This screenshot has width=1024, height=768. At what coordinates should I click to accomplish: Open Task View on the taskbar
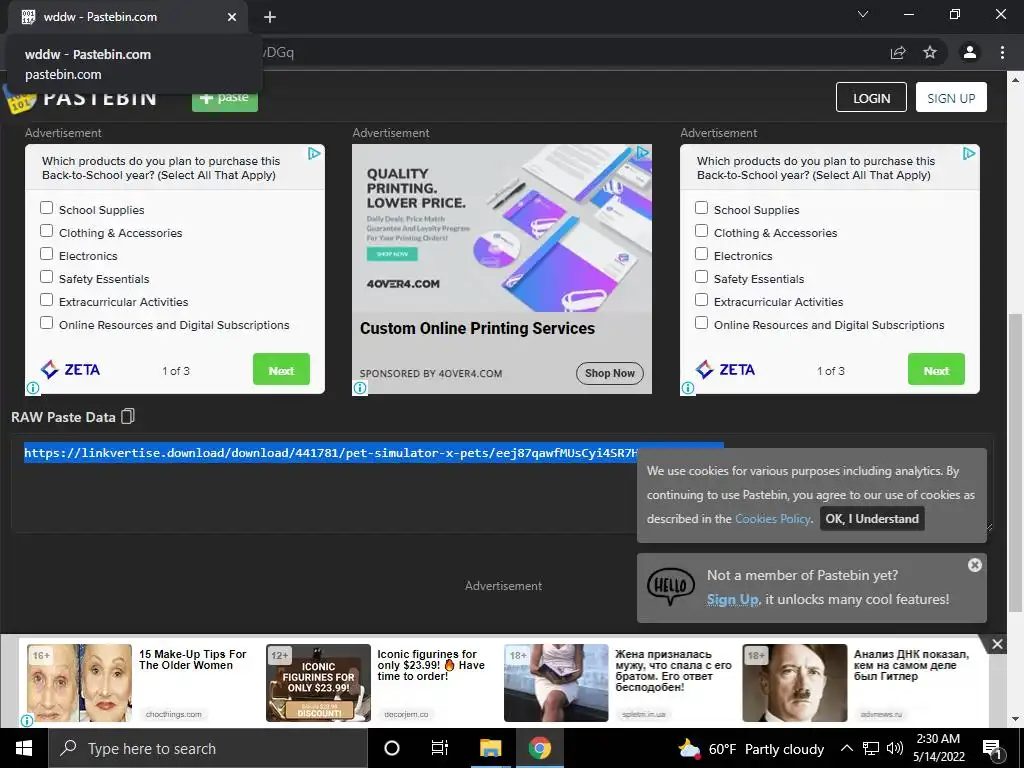pos(440,748)
